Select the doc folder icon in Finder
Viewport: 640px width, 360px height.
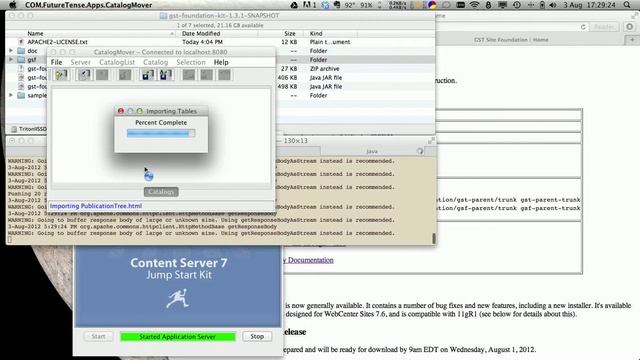tap(21, 51)
